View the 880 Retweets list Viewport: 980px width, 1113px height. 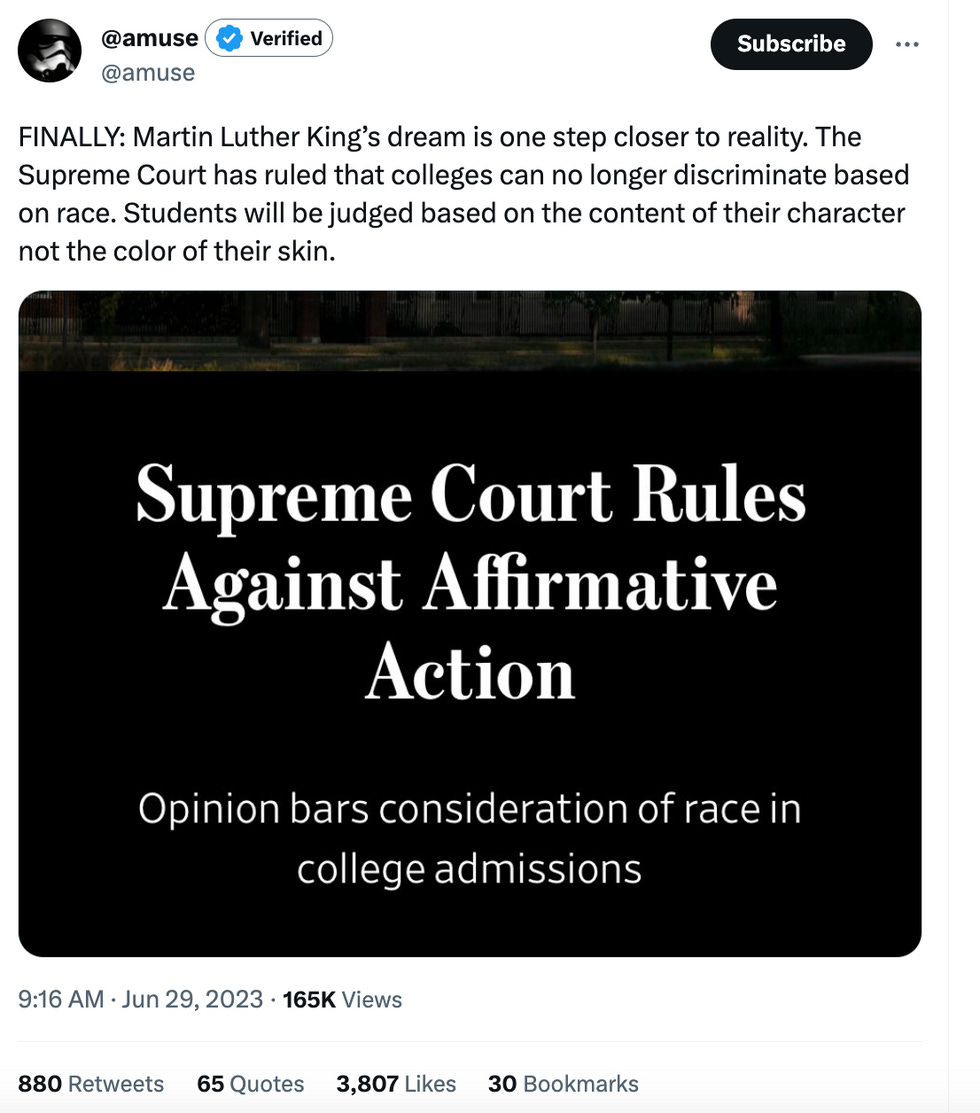click(x=90, y=1084)
